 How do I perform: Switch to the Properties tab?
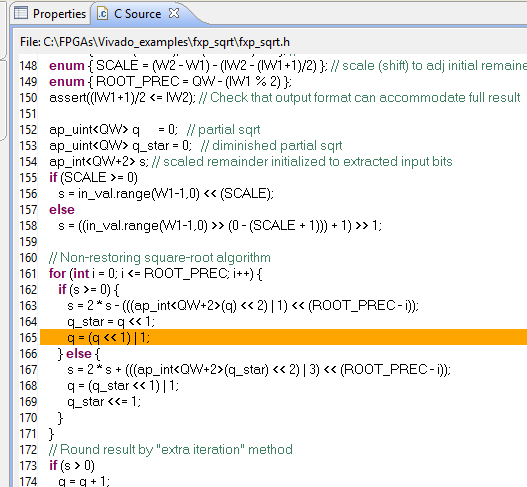click(50, 14)
